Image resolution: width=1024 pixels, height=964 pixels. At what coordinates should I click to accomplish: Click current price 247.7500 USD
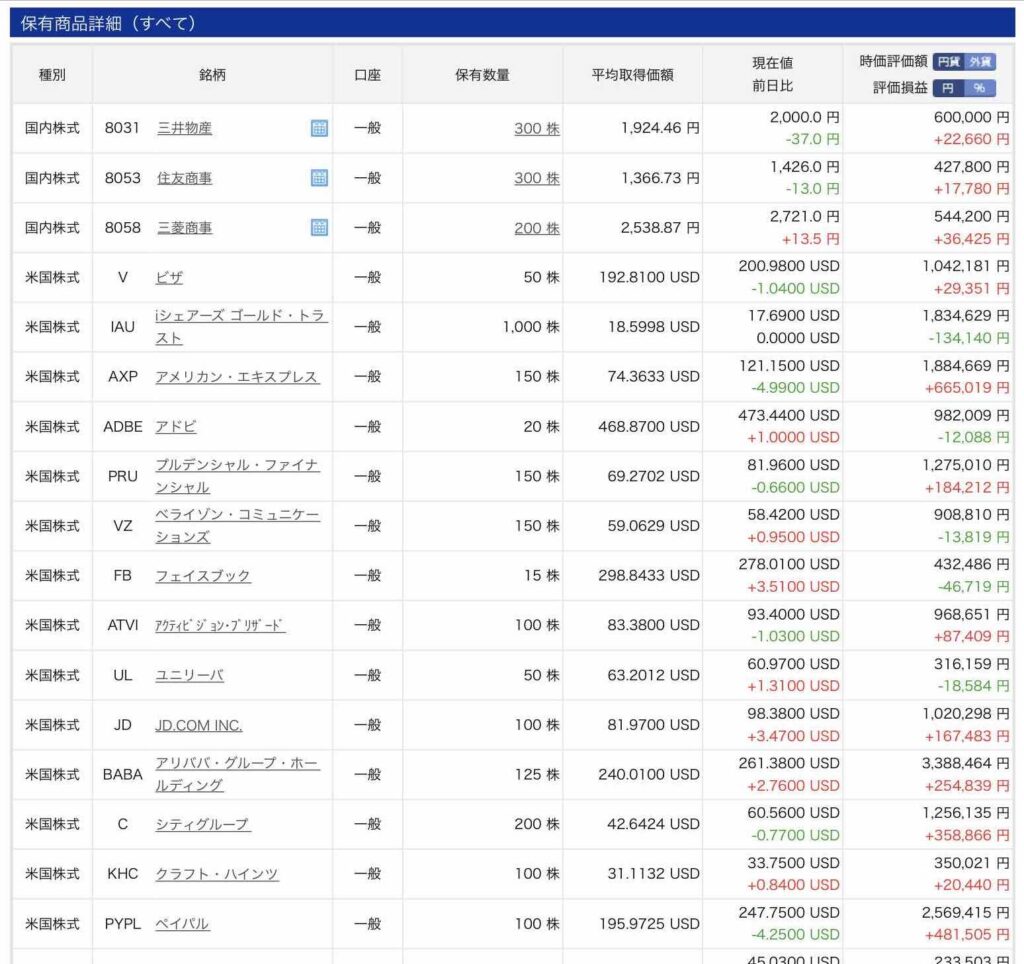[789, 912]
